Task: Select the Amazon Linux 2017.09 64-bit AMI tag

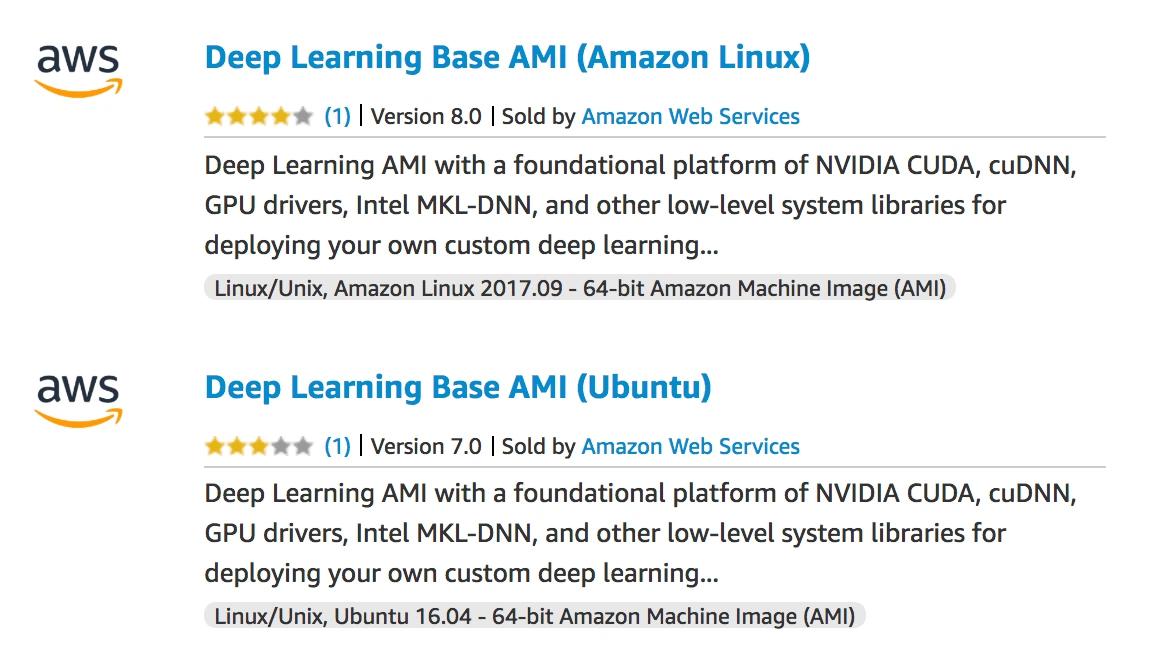Action: [x=580, y=289]
